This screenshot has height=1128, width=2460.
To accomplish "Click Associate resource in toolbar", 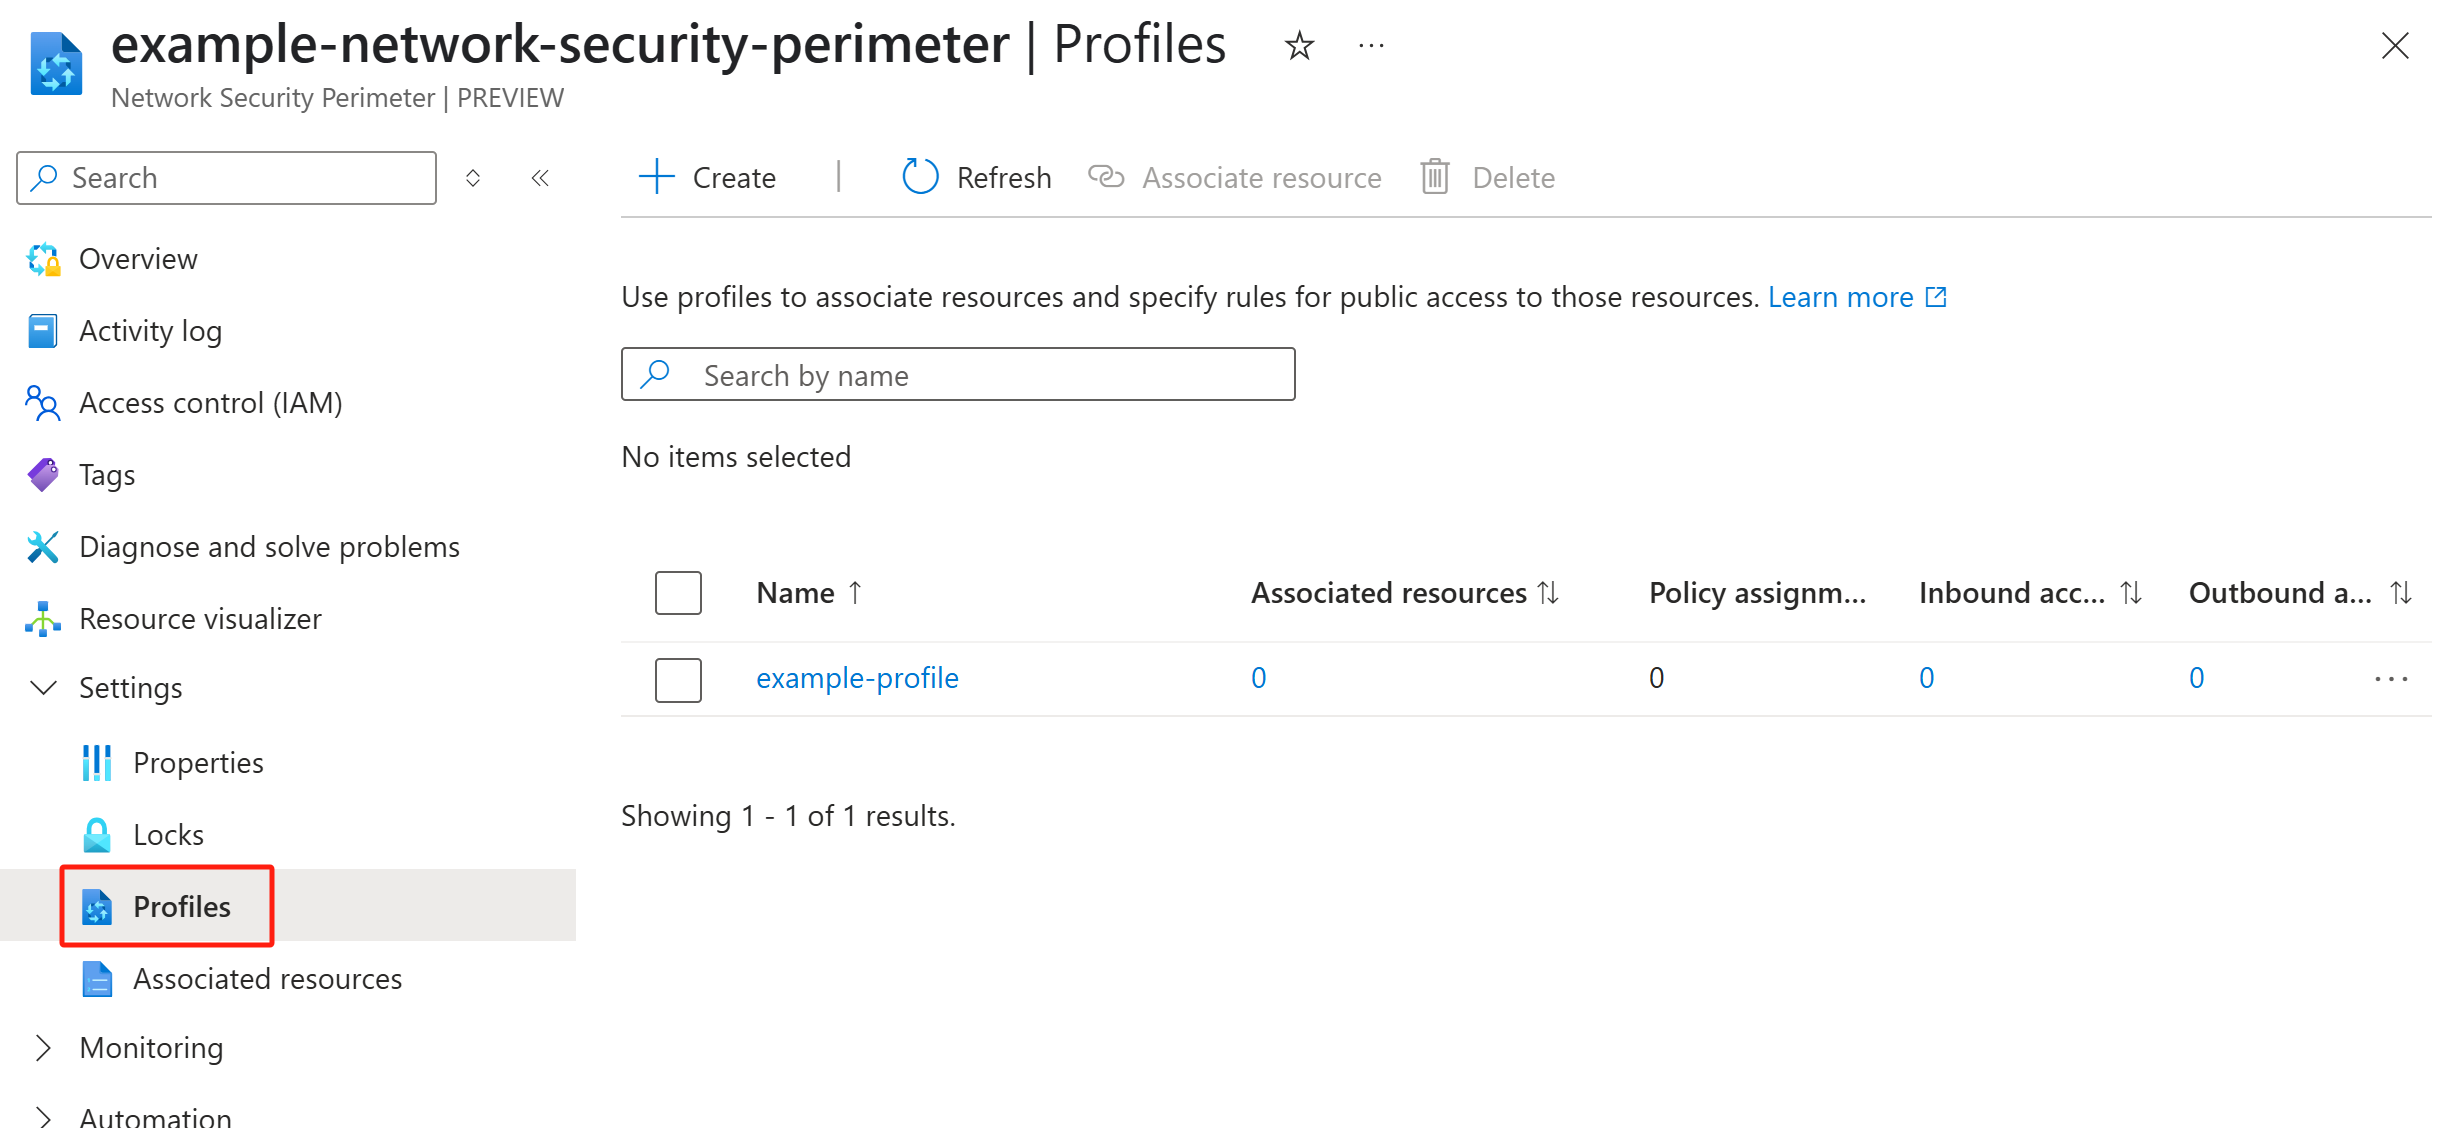I will [1262, 178].
